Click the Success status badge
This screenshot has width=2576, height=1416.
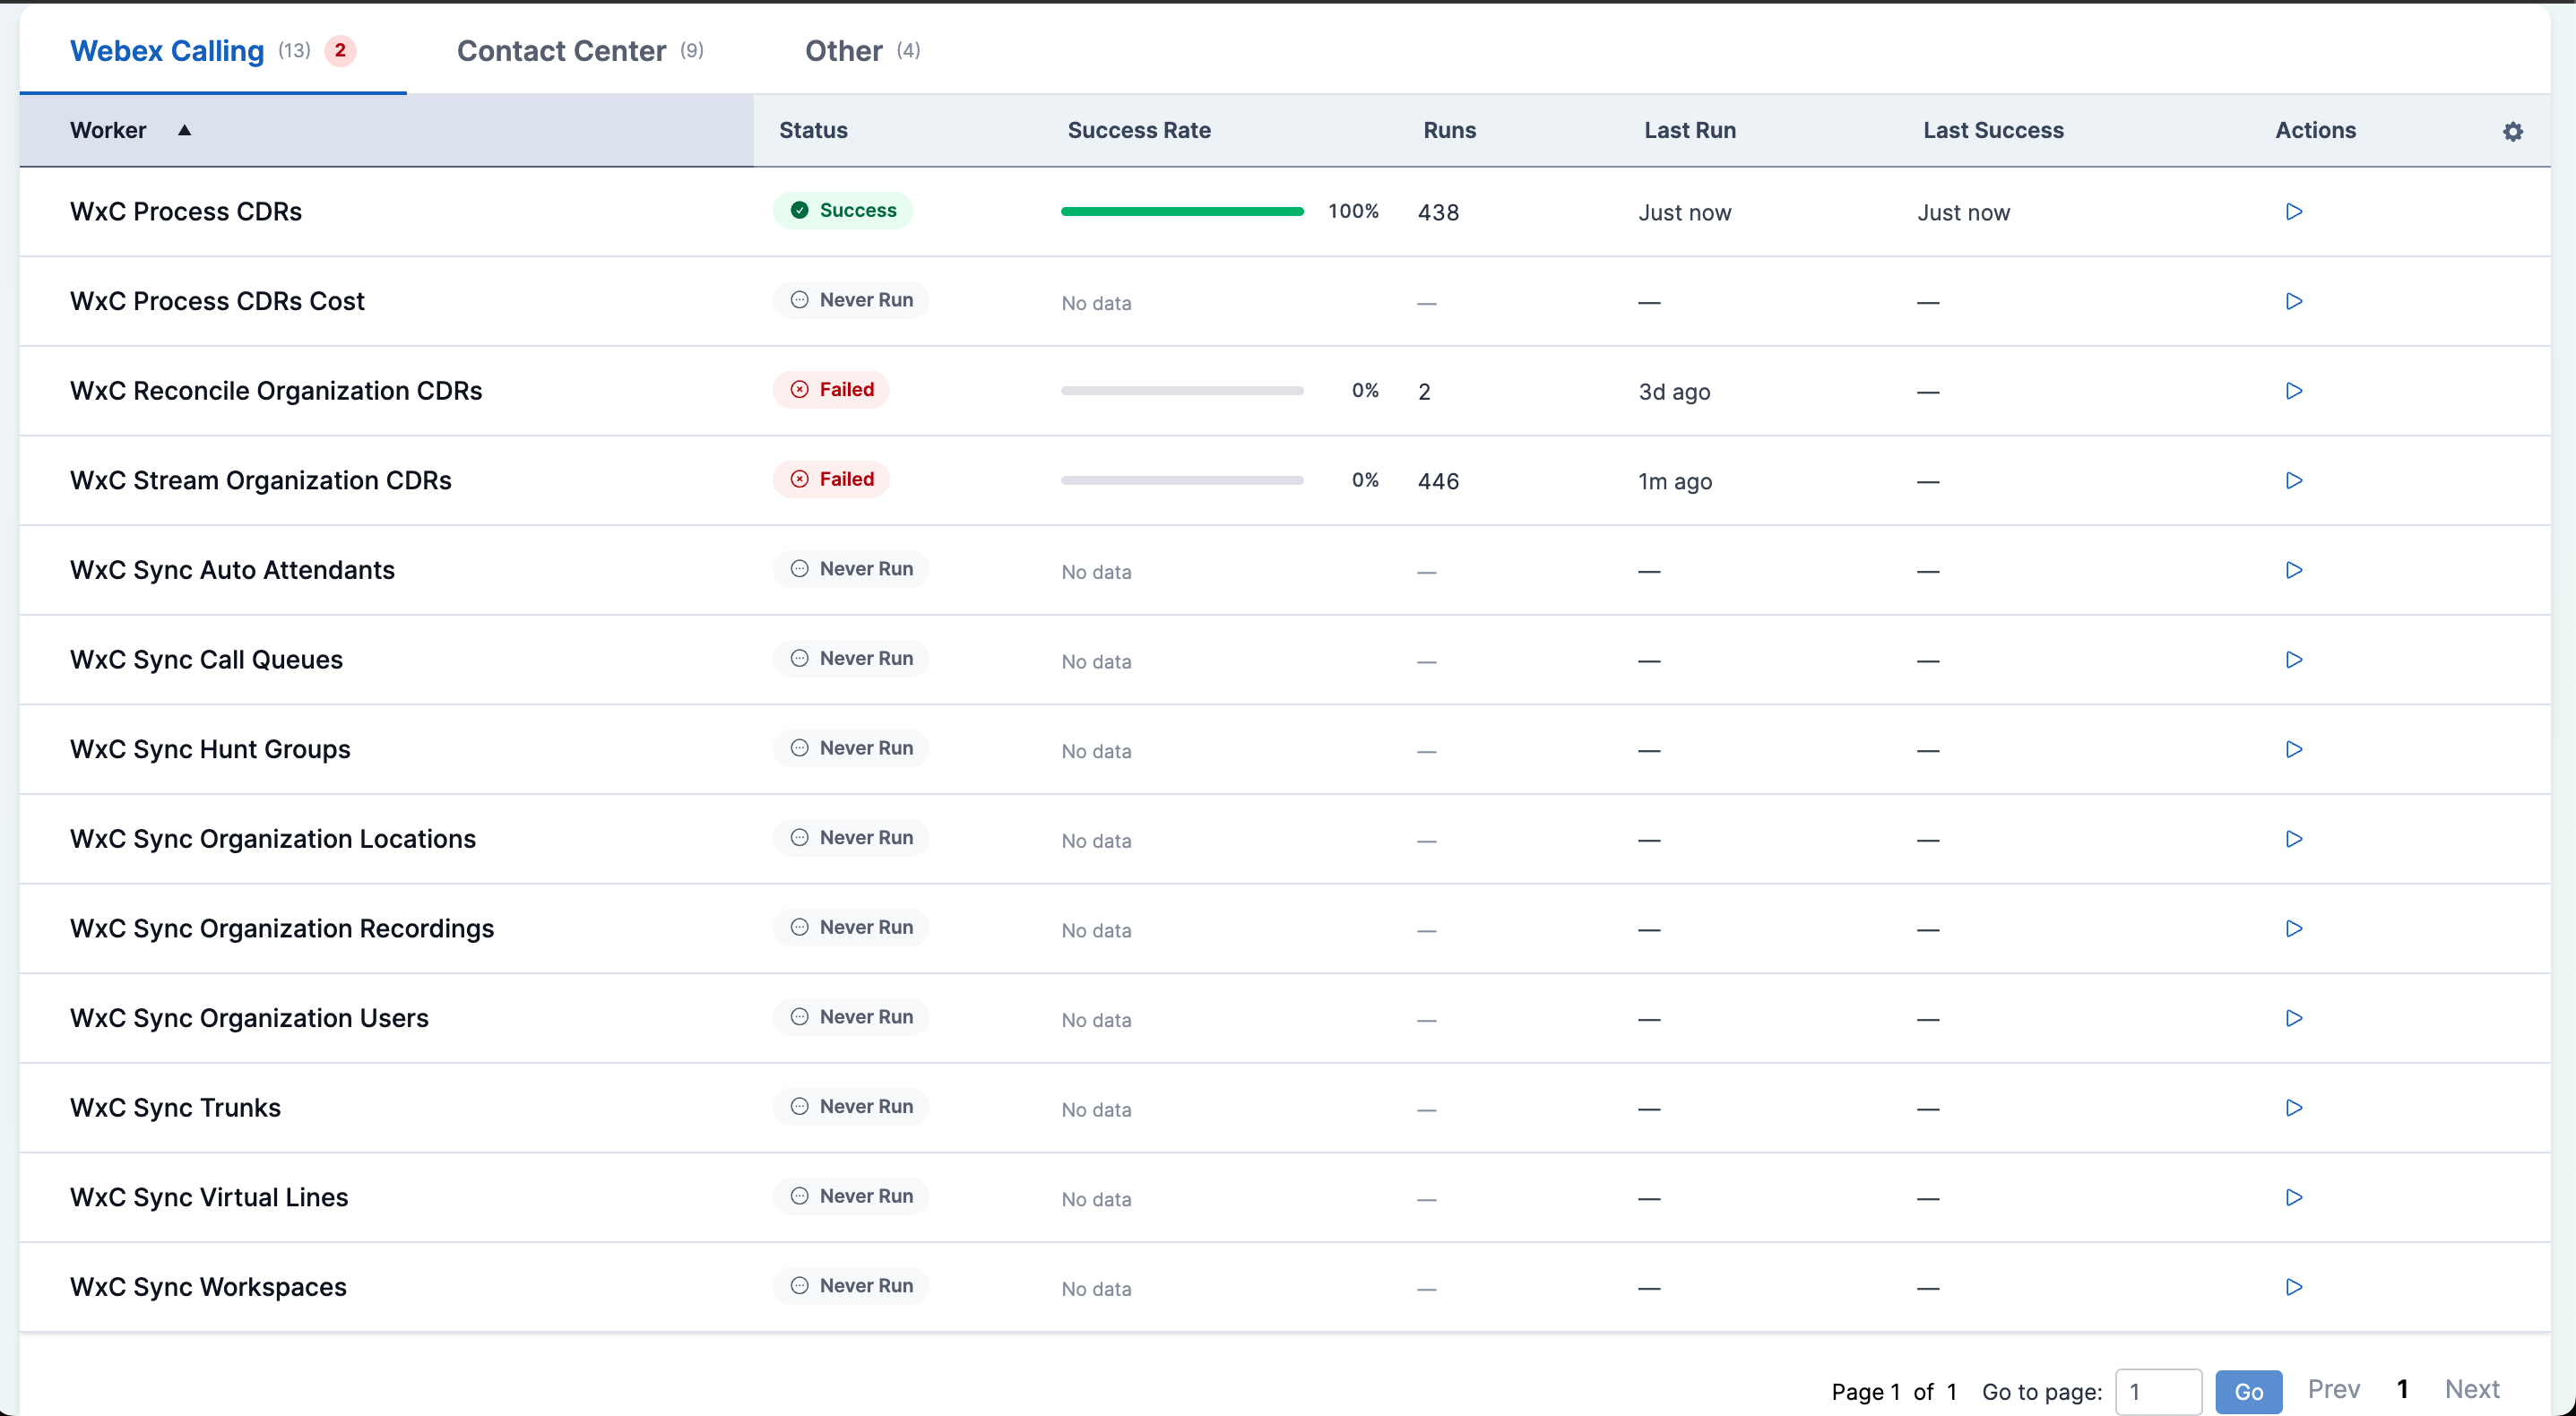[842, 210]
